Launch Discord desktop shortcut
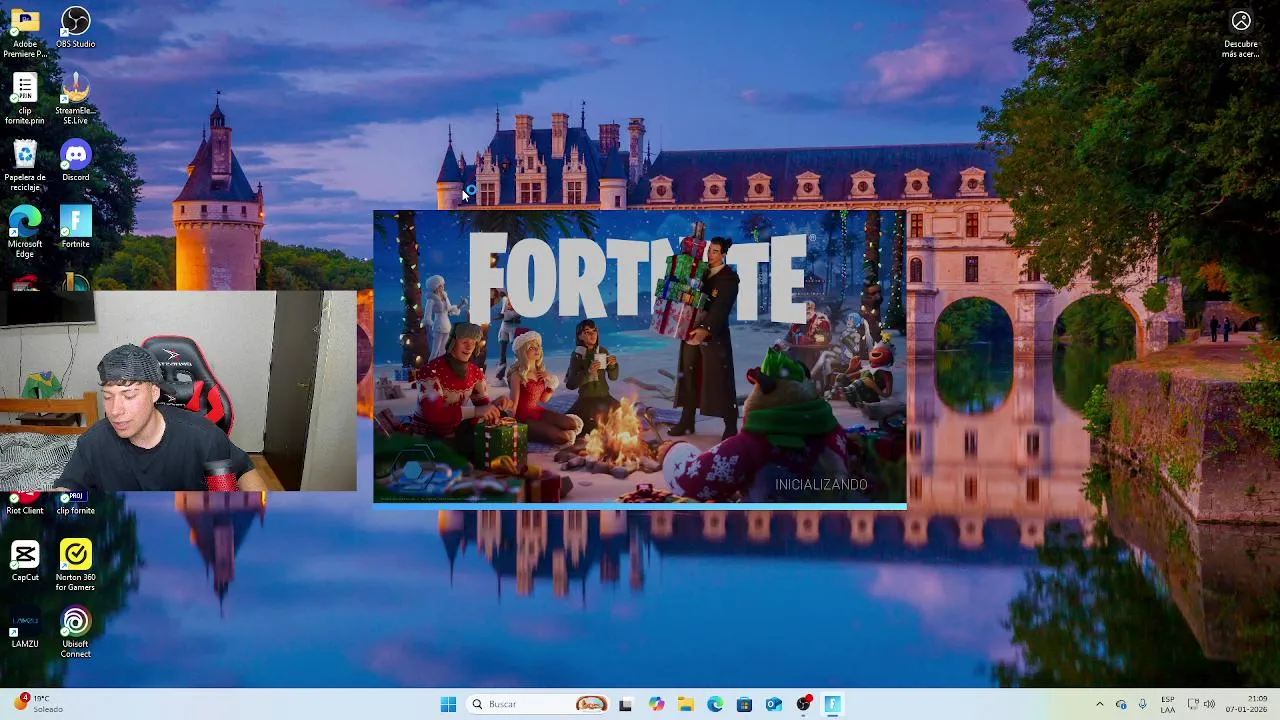Image resolution: width=1280 pixels, height=720 pixels. [76, 161]
